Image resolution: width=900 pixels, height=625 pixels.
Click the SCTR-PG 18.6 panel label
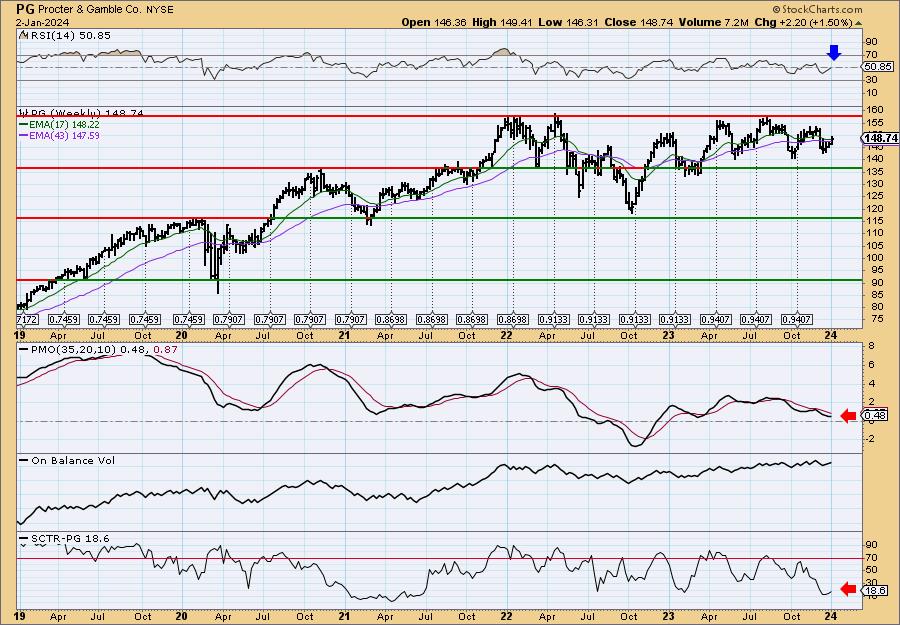click(x=70, y=538)
